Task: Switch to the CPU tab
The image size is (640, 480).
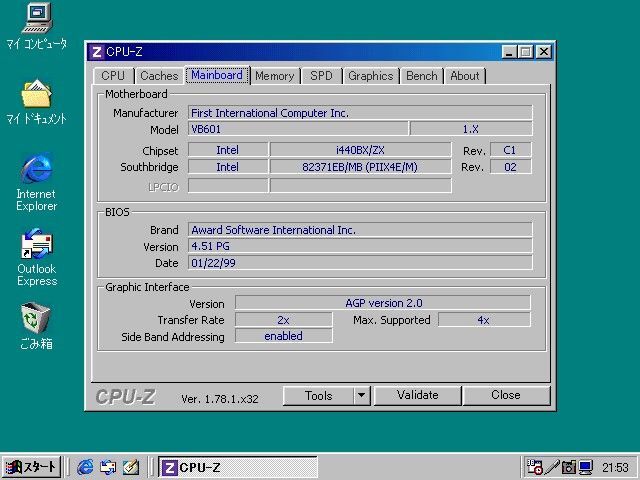Action: coord(113,76)
